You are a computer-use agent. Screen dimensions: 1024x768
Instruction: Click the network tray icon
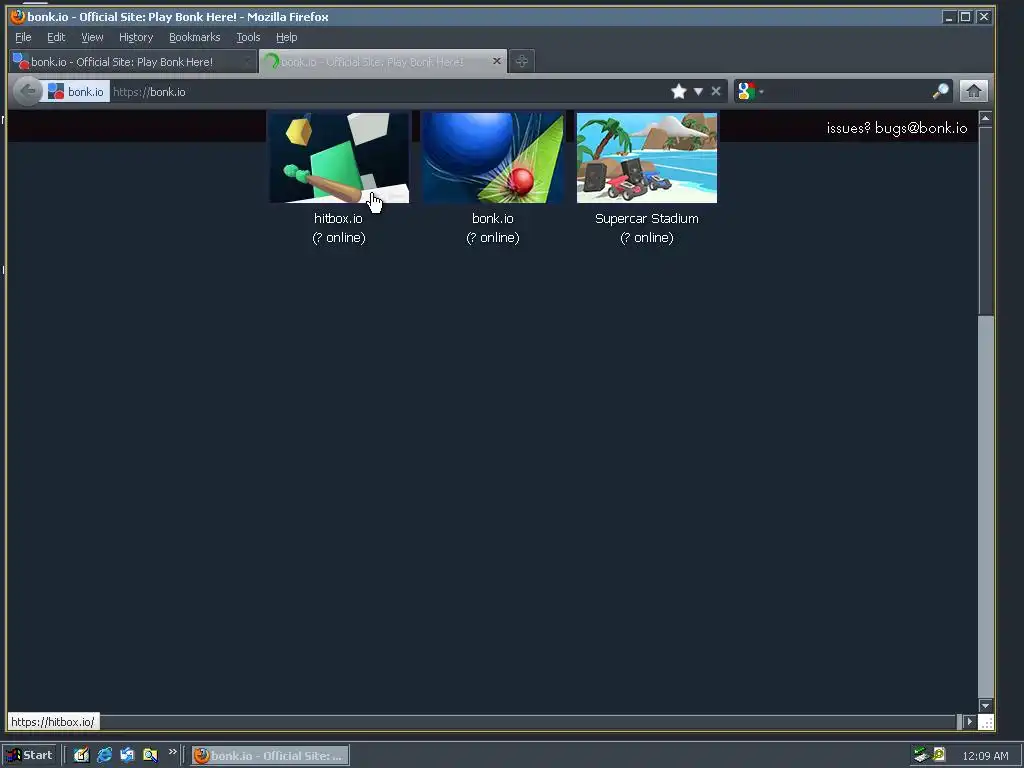point(921,755)
